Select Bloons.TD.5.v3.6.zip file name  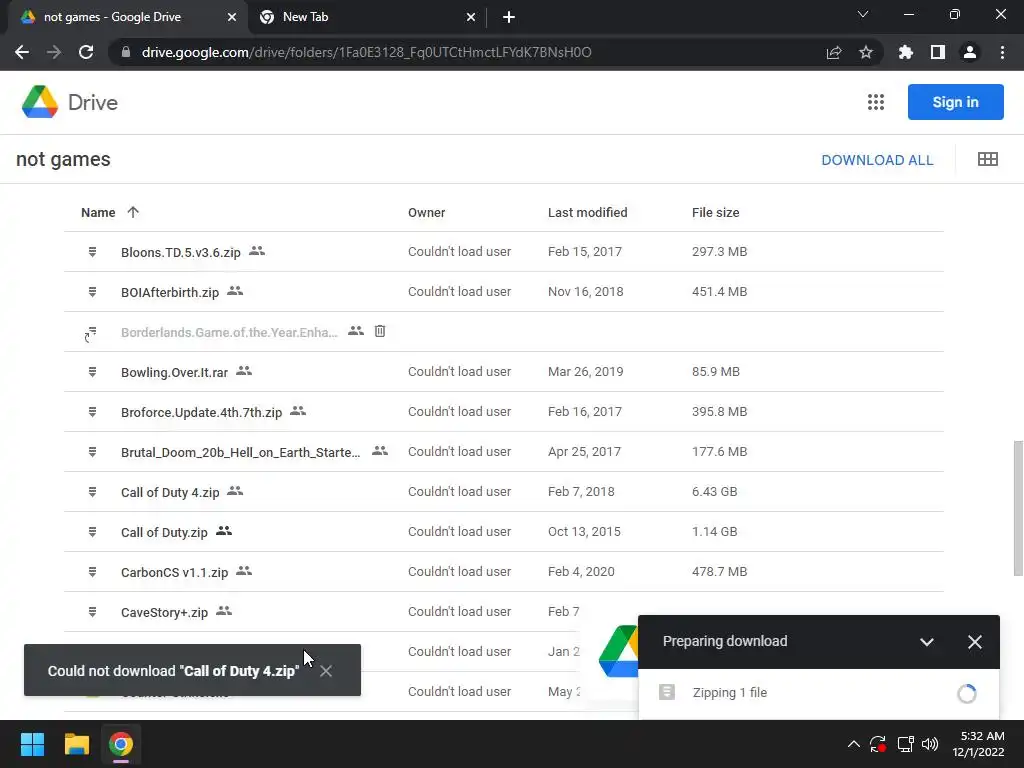tap(181, 252)
